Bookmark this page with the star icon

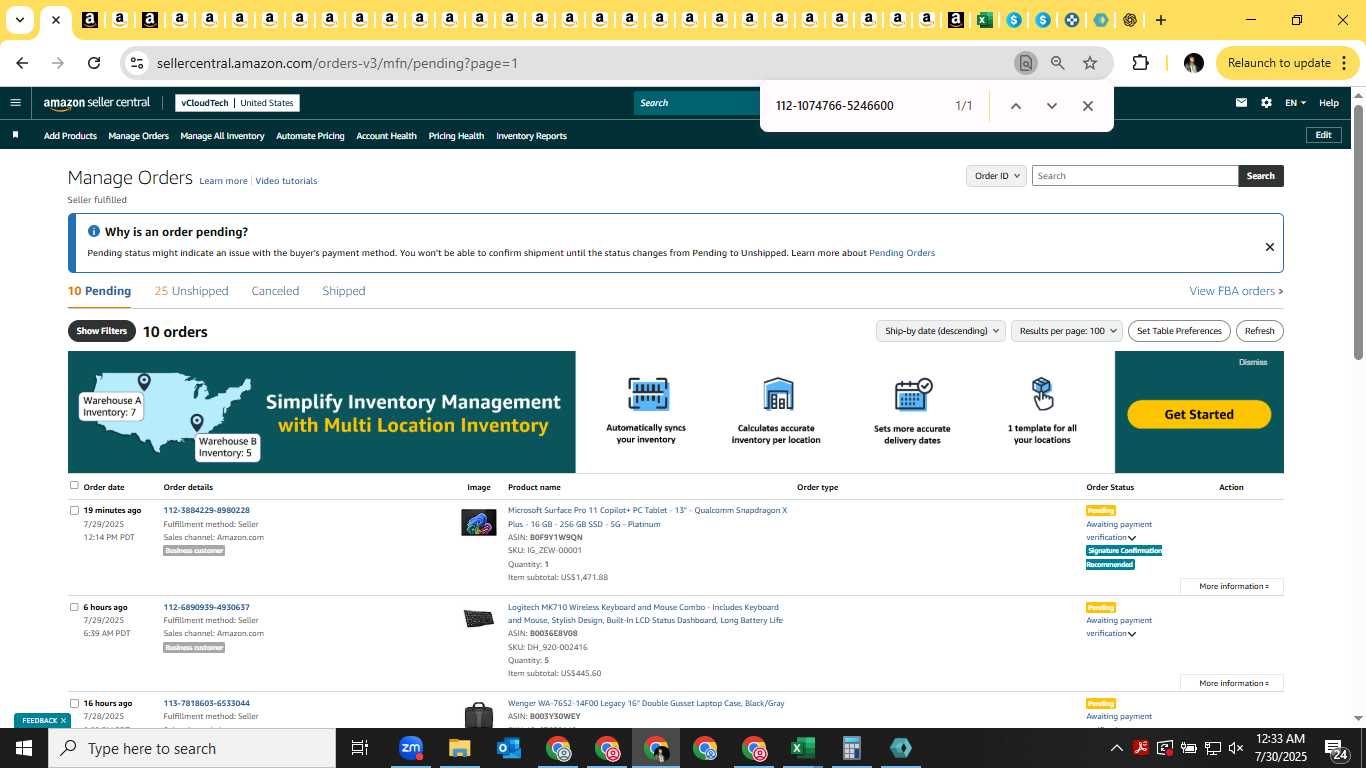click(1090, 63)
